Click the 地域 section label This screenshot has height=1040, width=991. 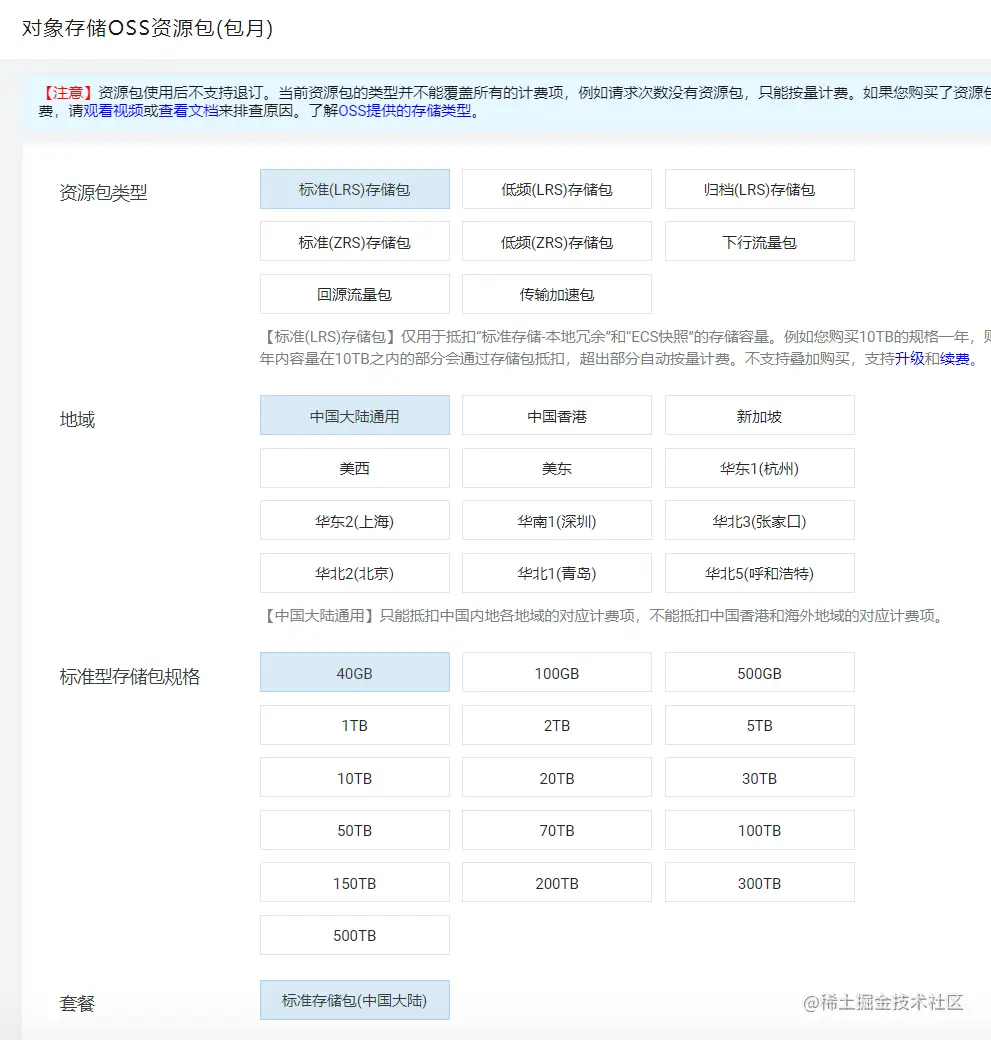tap(77, 419)
